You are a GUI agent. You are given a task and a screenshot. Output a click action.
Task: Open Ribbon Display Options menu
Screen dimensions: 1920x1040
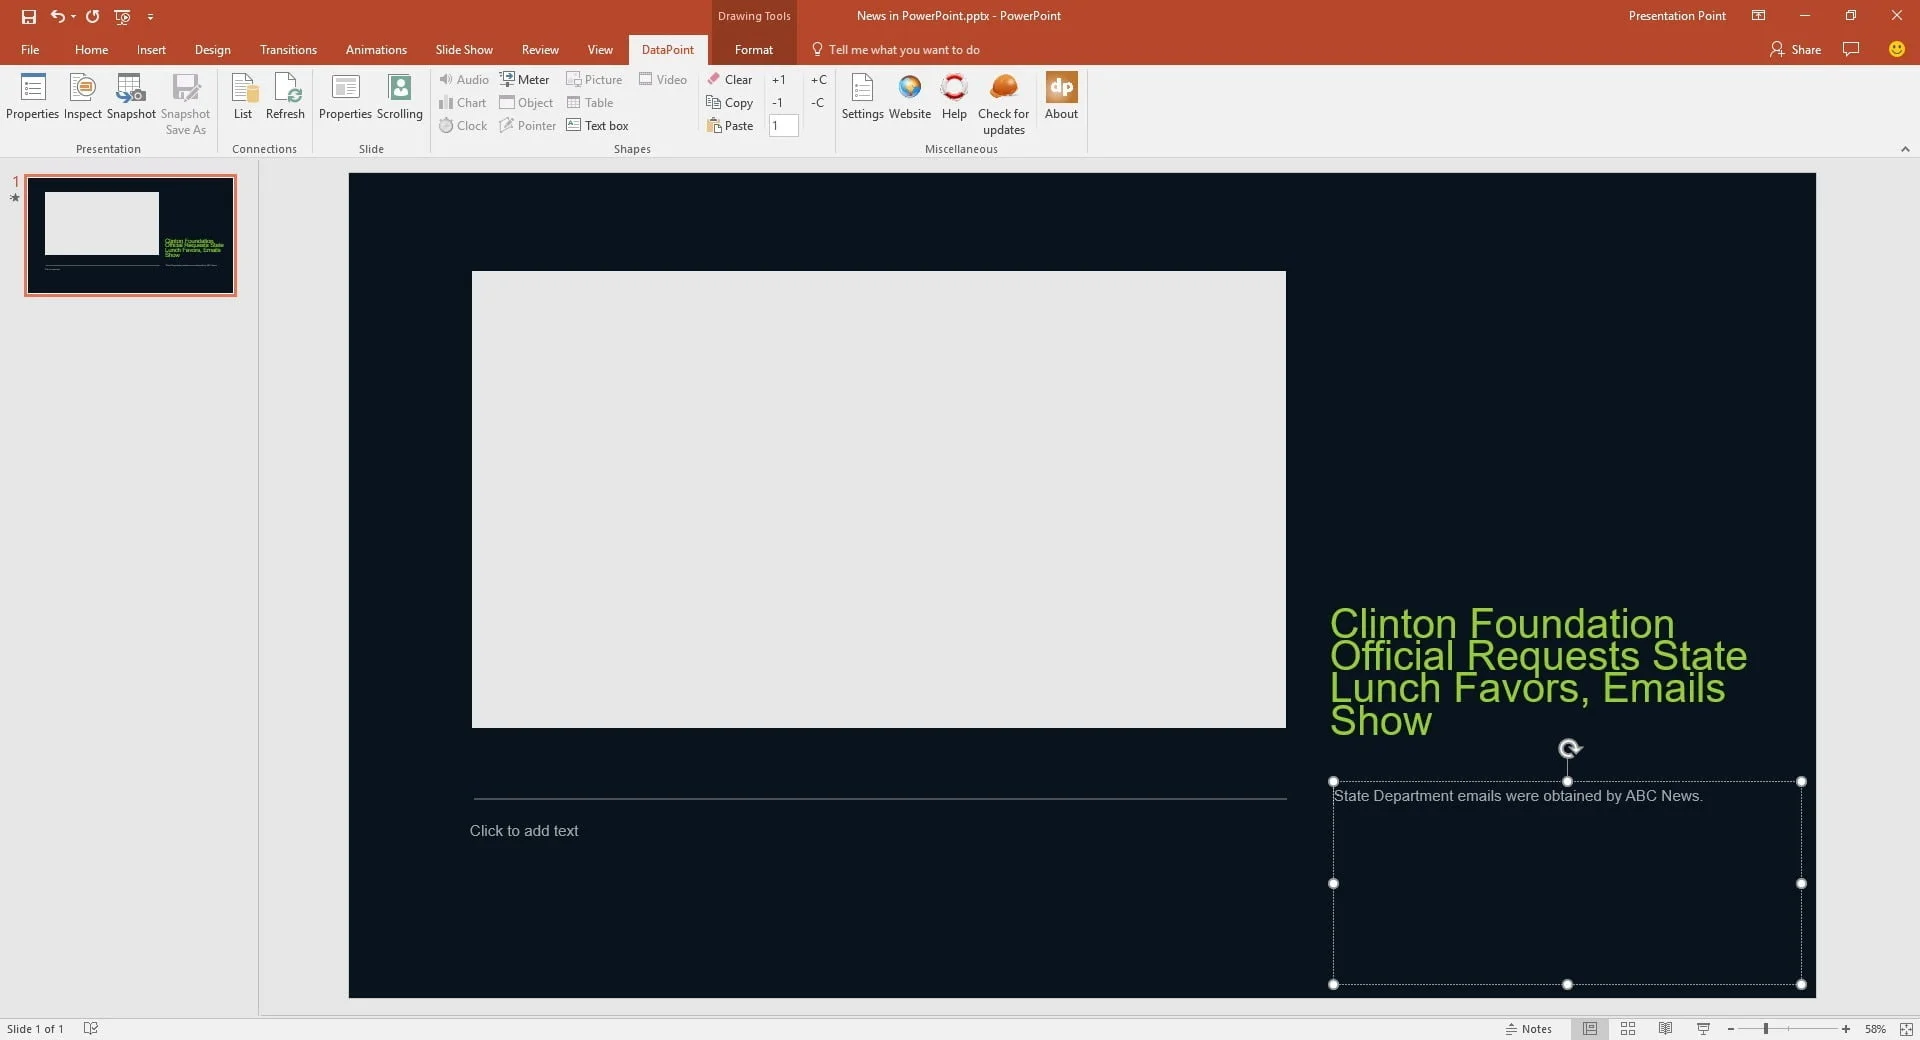click(x=1758, y=16)
